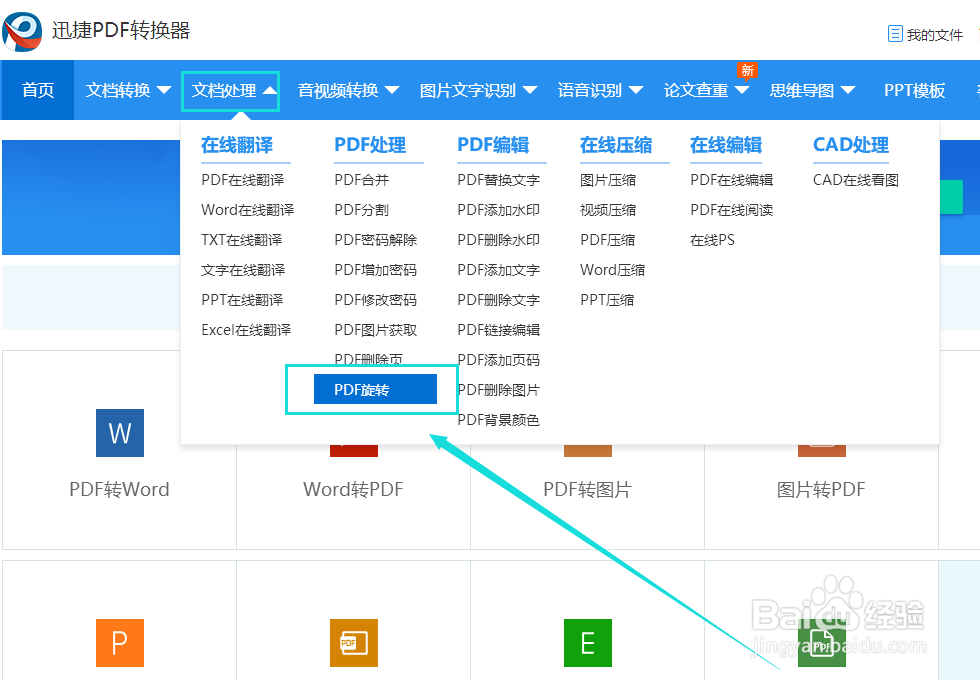980x680 pixels.
Task: Switch to the 首页 tab
Action: 37,90
